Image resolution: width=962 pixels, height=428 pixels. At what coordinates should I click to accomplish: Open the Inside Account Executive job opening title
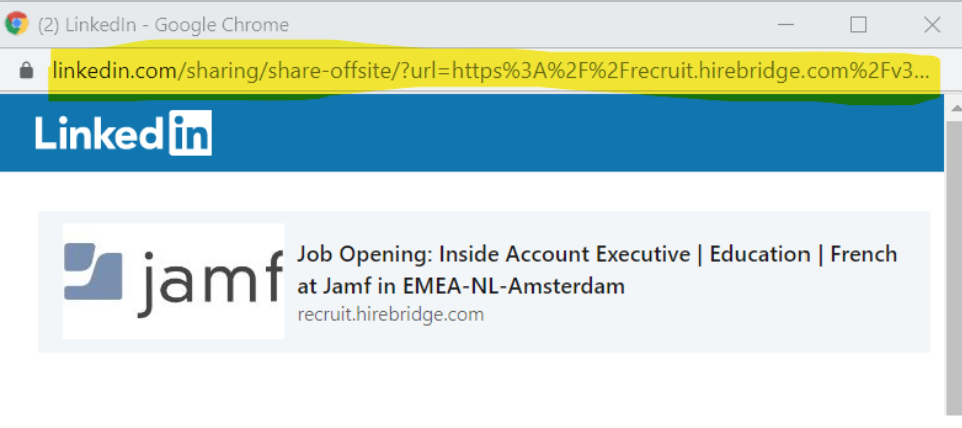597,255
